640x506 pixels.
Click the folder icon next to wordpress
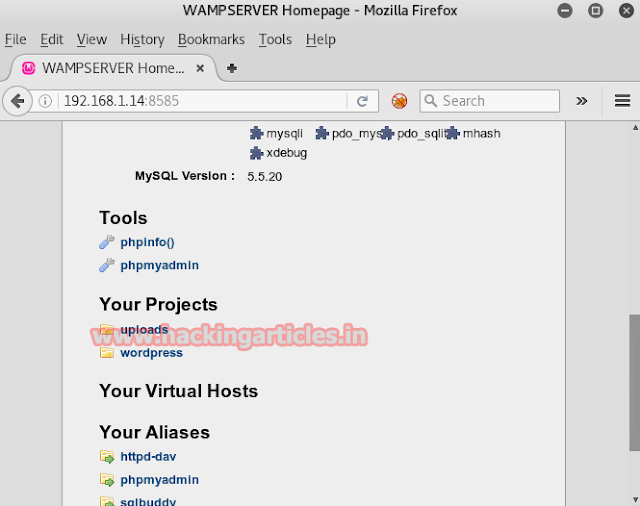pos(107,352)
